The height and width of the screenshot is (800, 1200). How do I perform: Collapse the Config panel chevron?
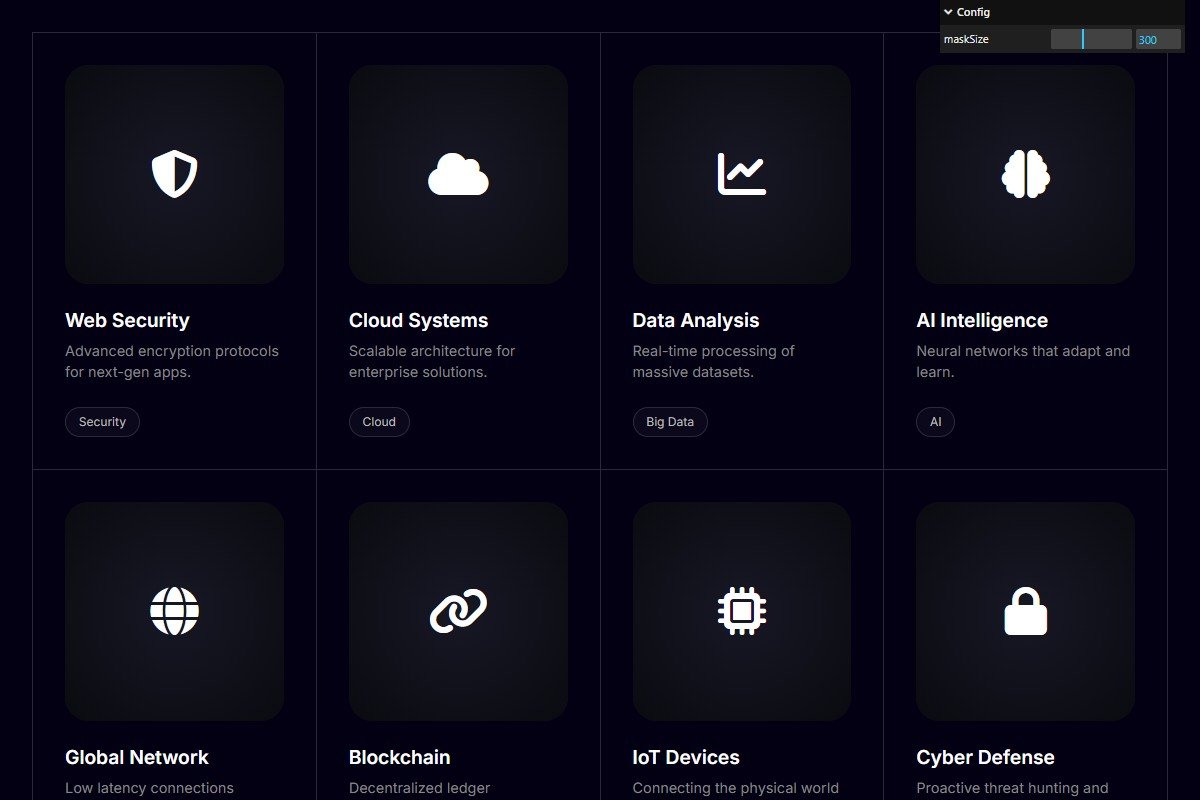point(948,12)
